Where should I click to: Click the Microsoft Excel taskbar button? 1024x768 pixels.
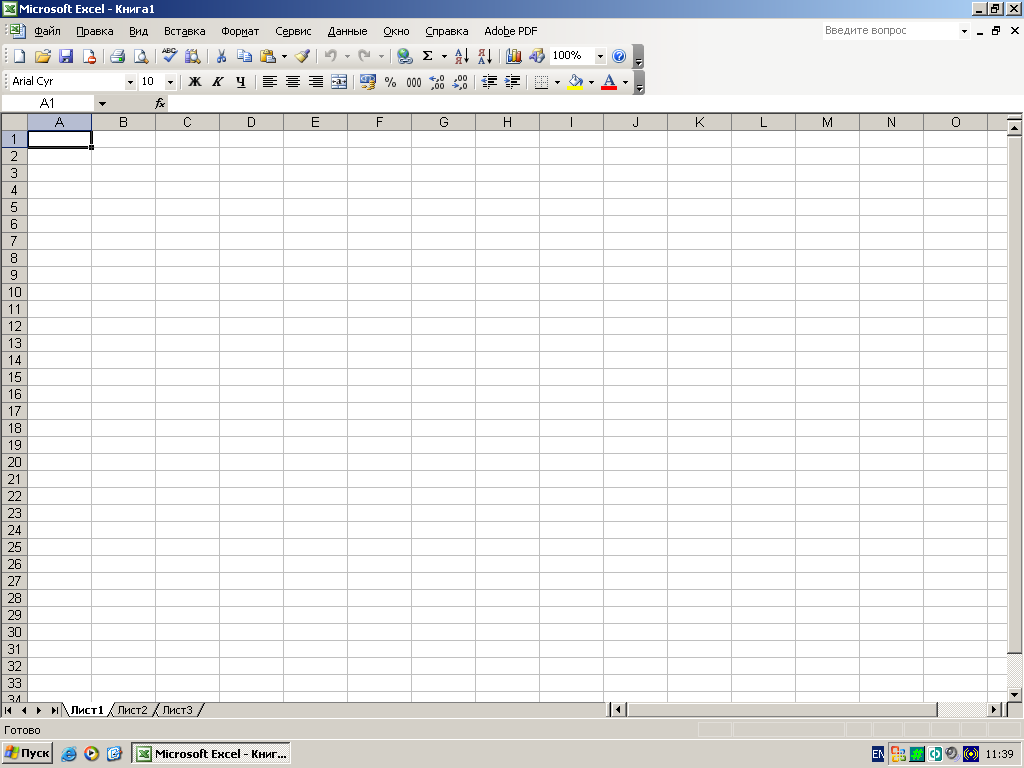[211, 754]
